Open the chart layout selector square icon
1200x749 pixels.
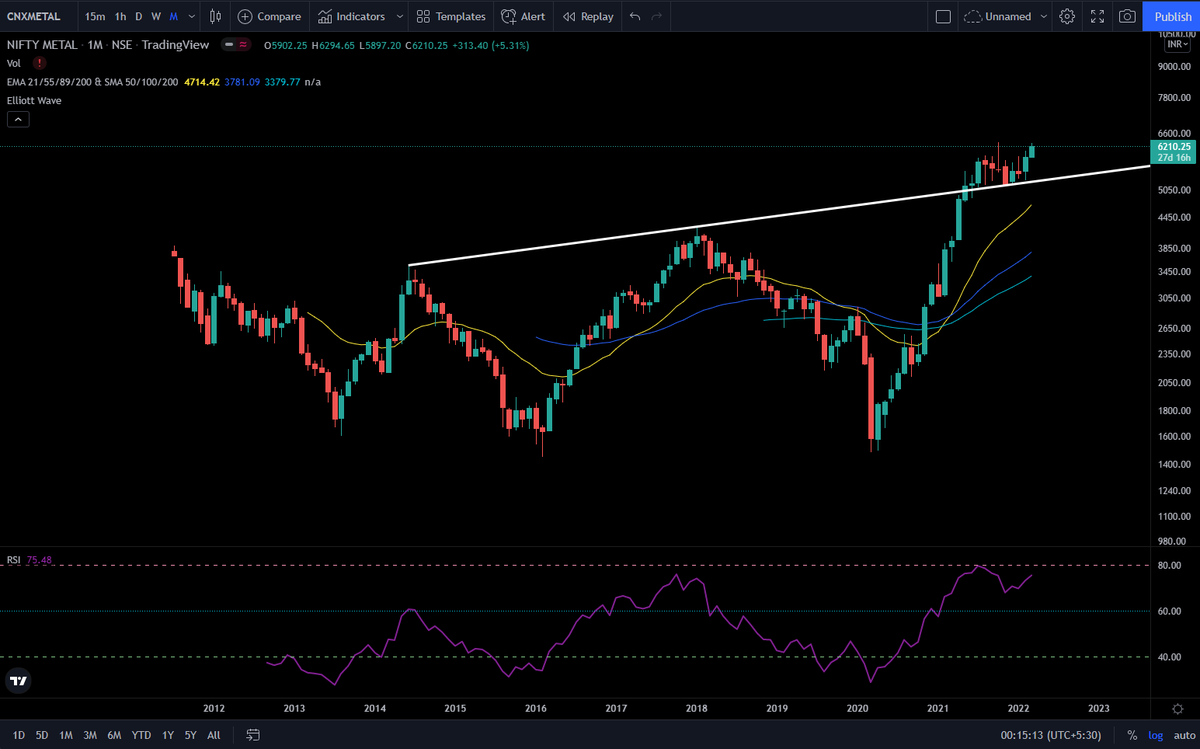pyautogui.click(x=943, y=16)
